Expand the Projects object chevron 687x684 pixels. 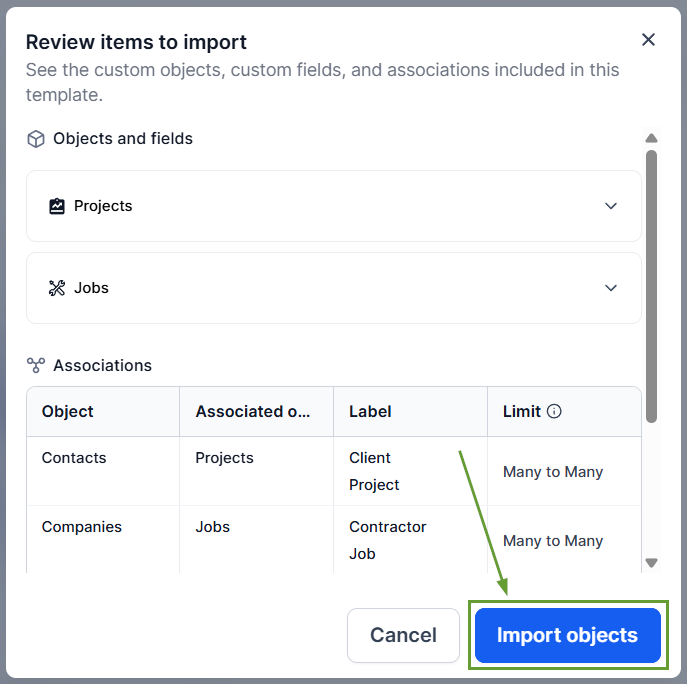point(611,206)
